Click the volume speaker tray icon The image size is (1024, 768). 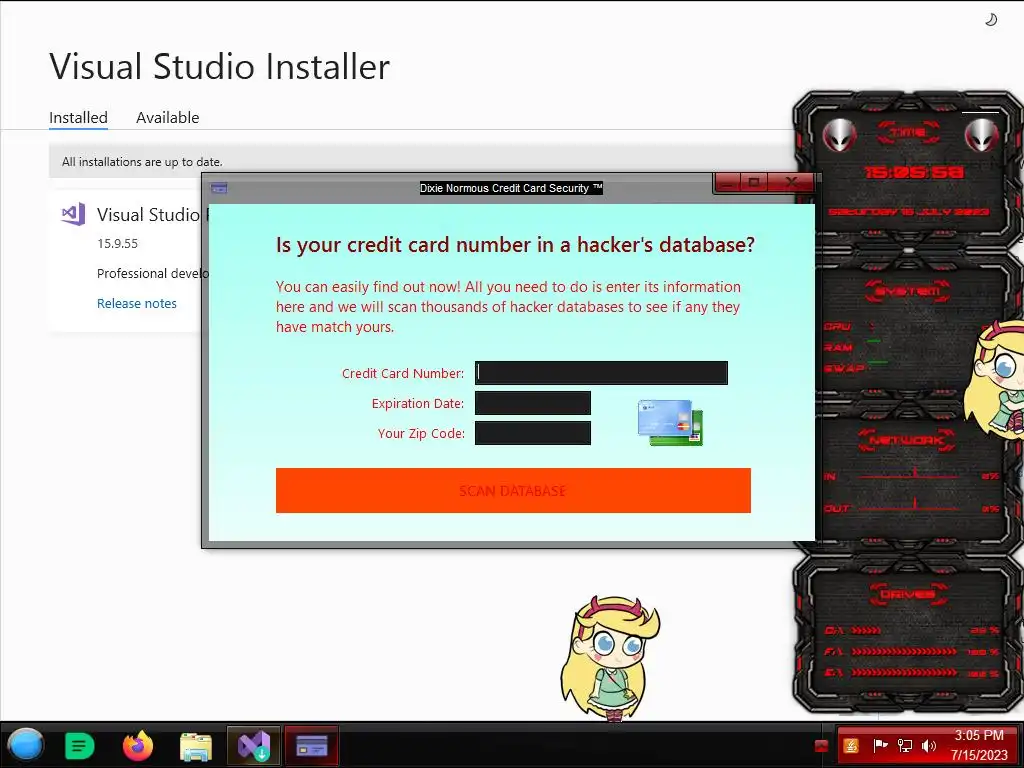pyautogui.click(x=928, y=746)
